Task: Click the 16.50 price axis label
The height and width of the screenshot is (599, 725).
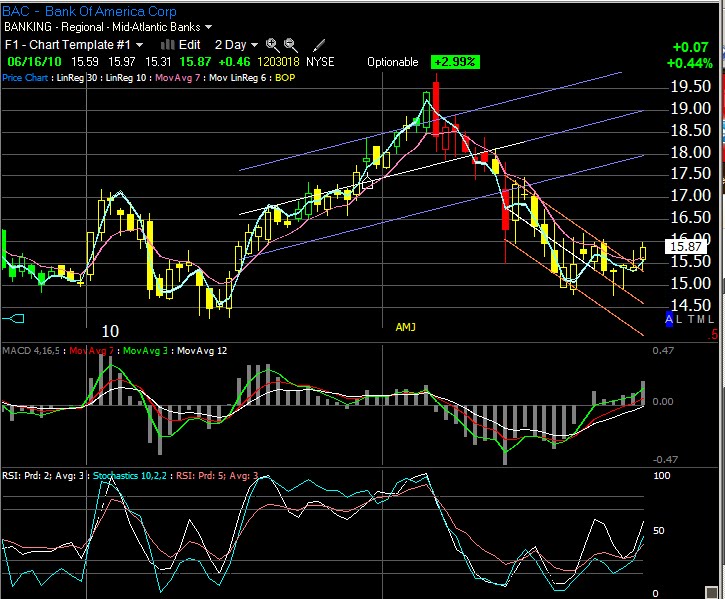Action: point(690,217)
